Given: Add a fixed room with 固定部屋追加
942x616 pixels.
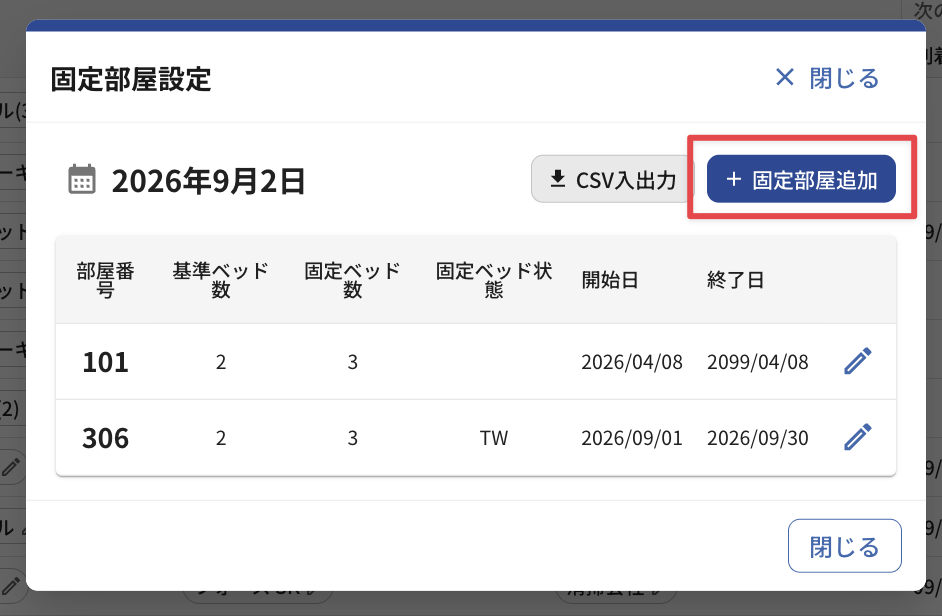Looking at the screenshot, I should click(x=801, y=179).
